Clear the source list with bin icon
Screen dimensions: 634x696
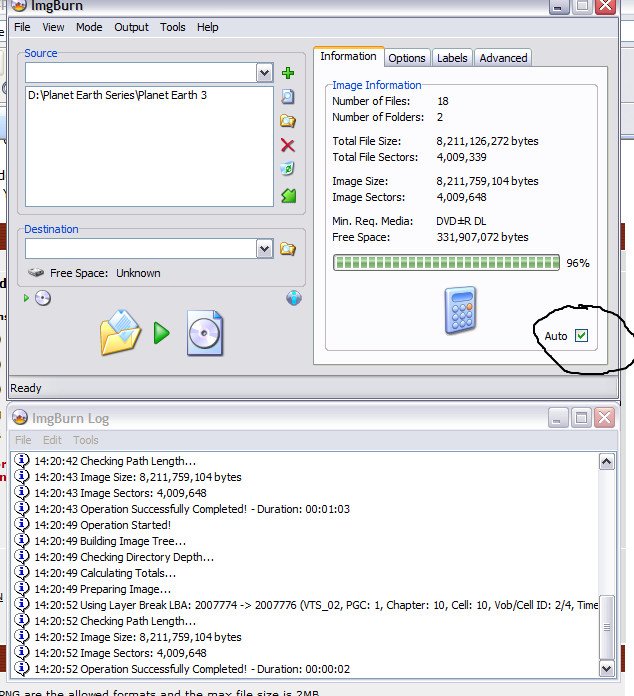(x=288, y=169)
